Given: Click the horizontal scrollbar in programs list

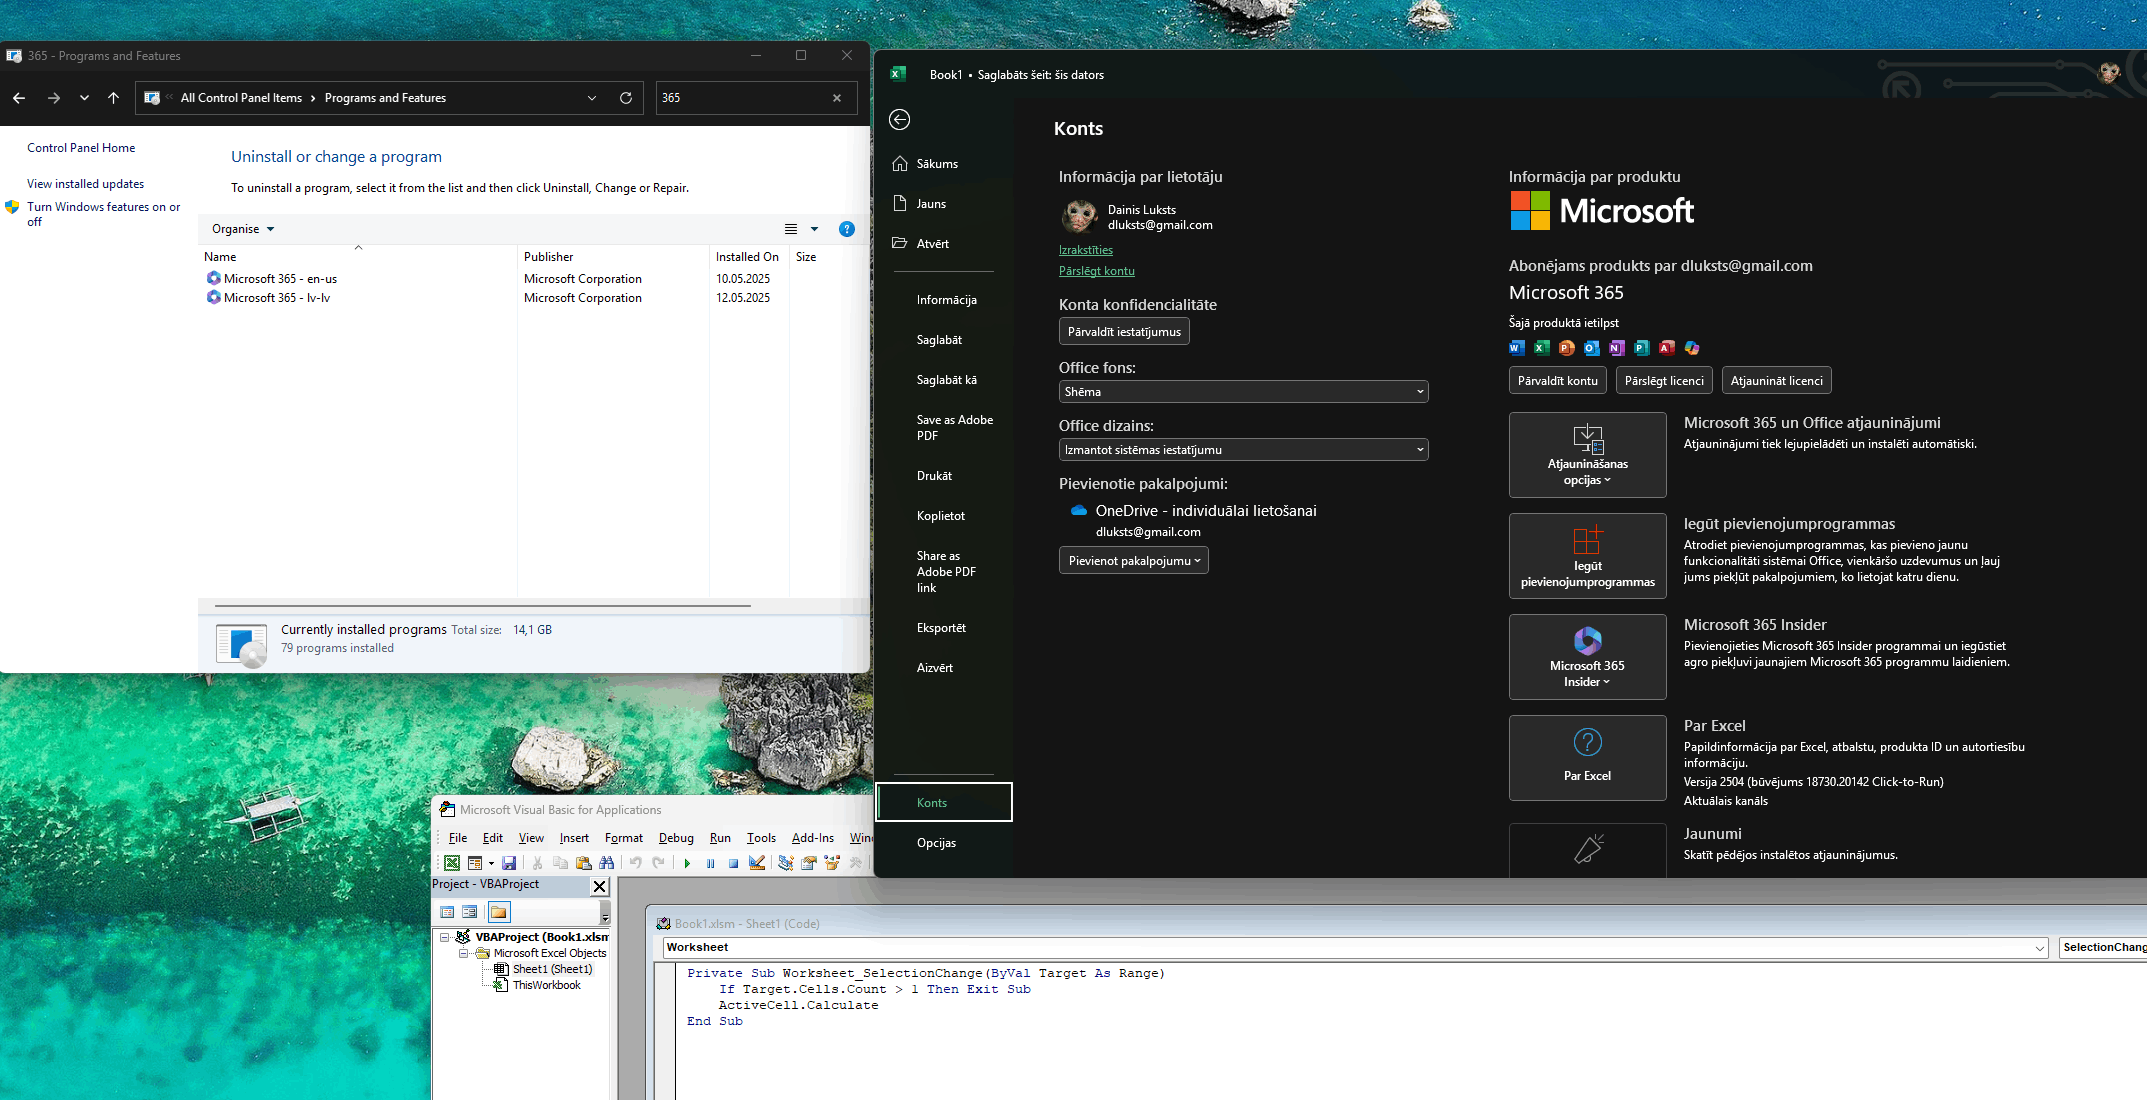Looking at the screenshot, I should pos(482,606).
